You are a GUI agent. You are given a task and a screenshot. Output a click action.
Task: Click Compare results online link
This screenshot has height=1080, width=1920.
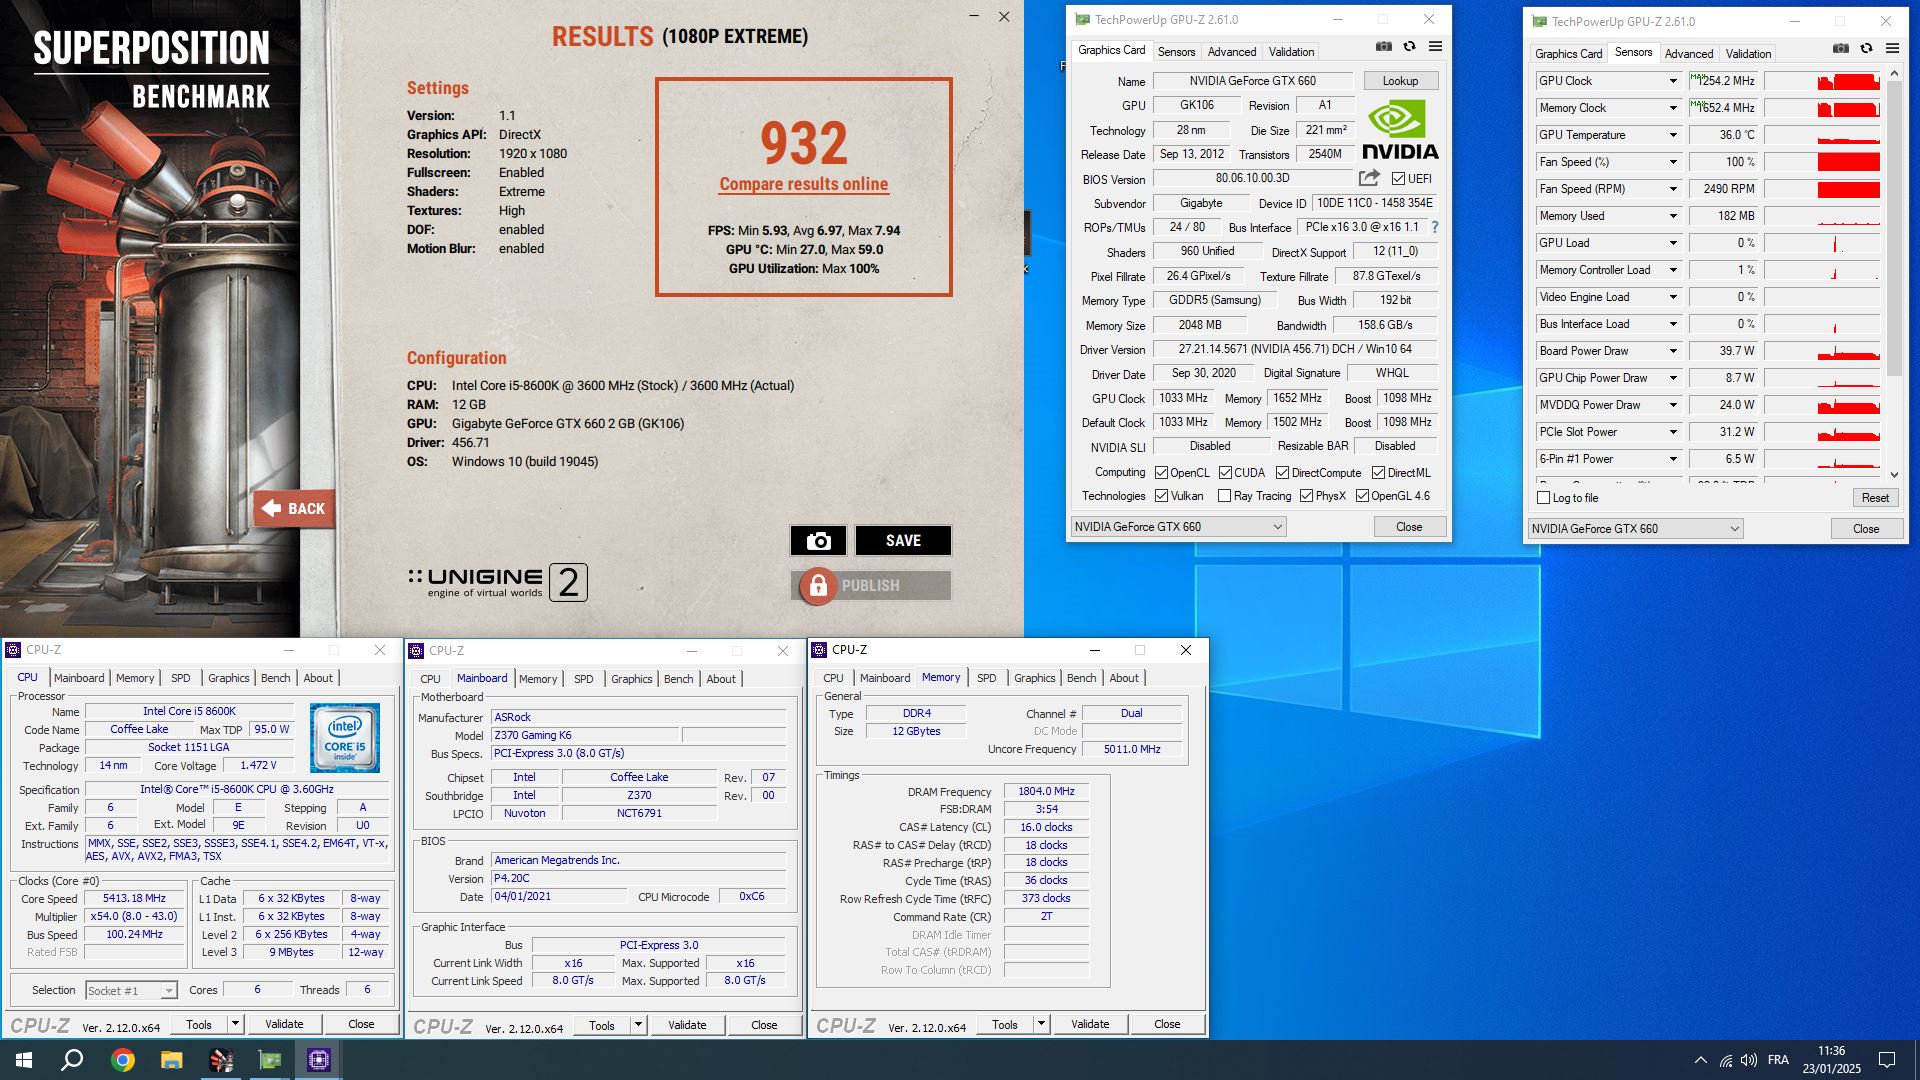click(803, 184)
